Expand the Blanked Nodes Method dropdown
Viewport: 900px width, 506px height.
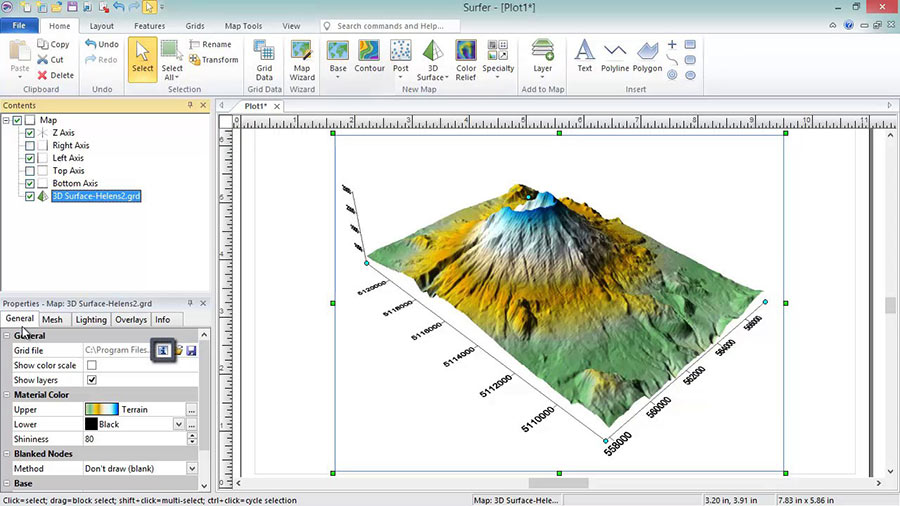[192, 469]
